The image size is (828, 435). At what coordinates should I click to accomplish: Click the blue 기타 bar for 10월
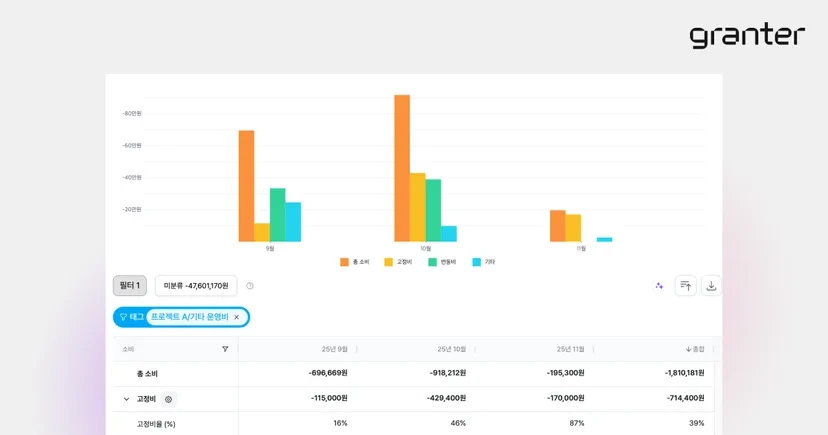[x=449, y=234]
